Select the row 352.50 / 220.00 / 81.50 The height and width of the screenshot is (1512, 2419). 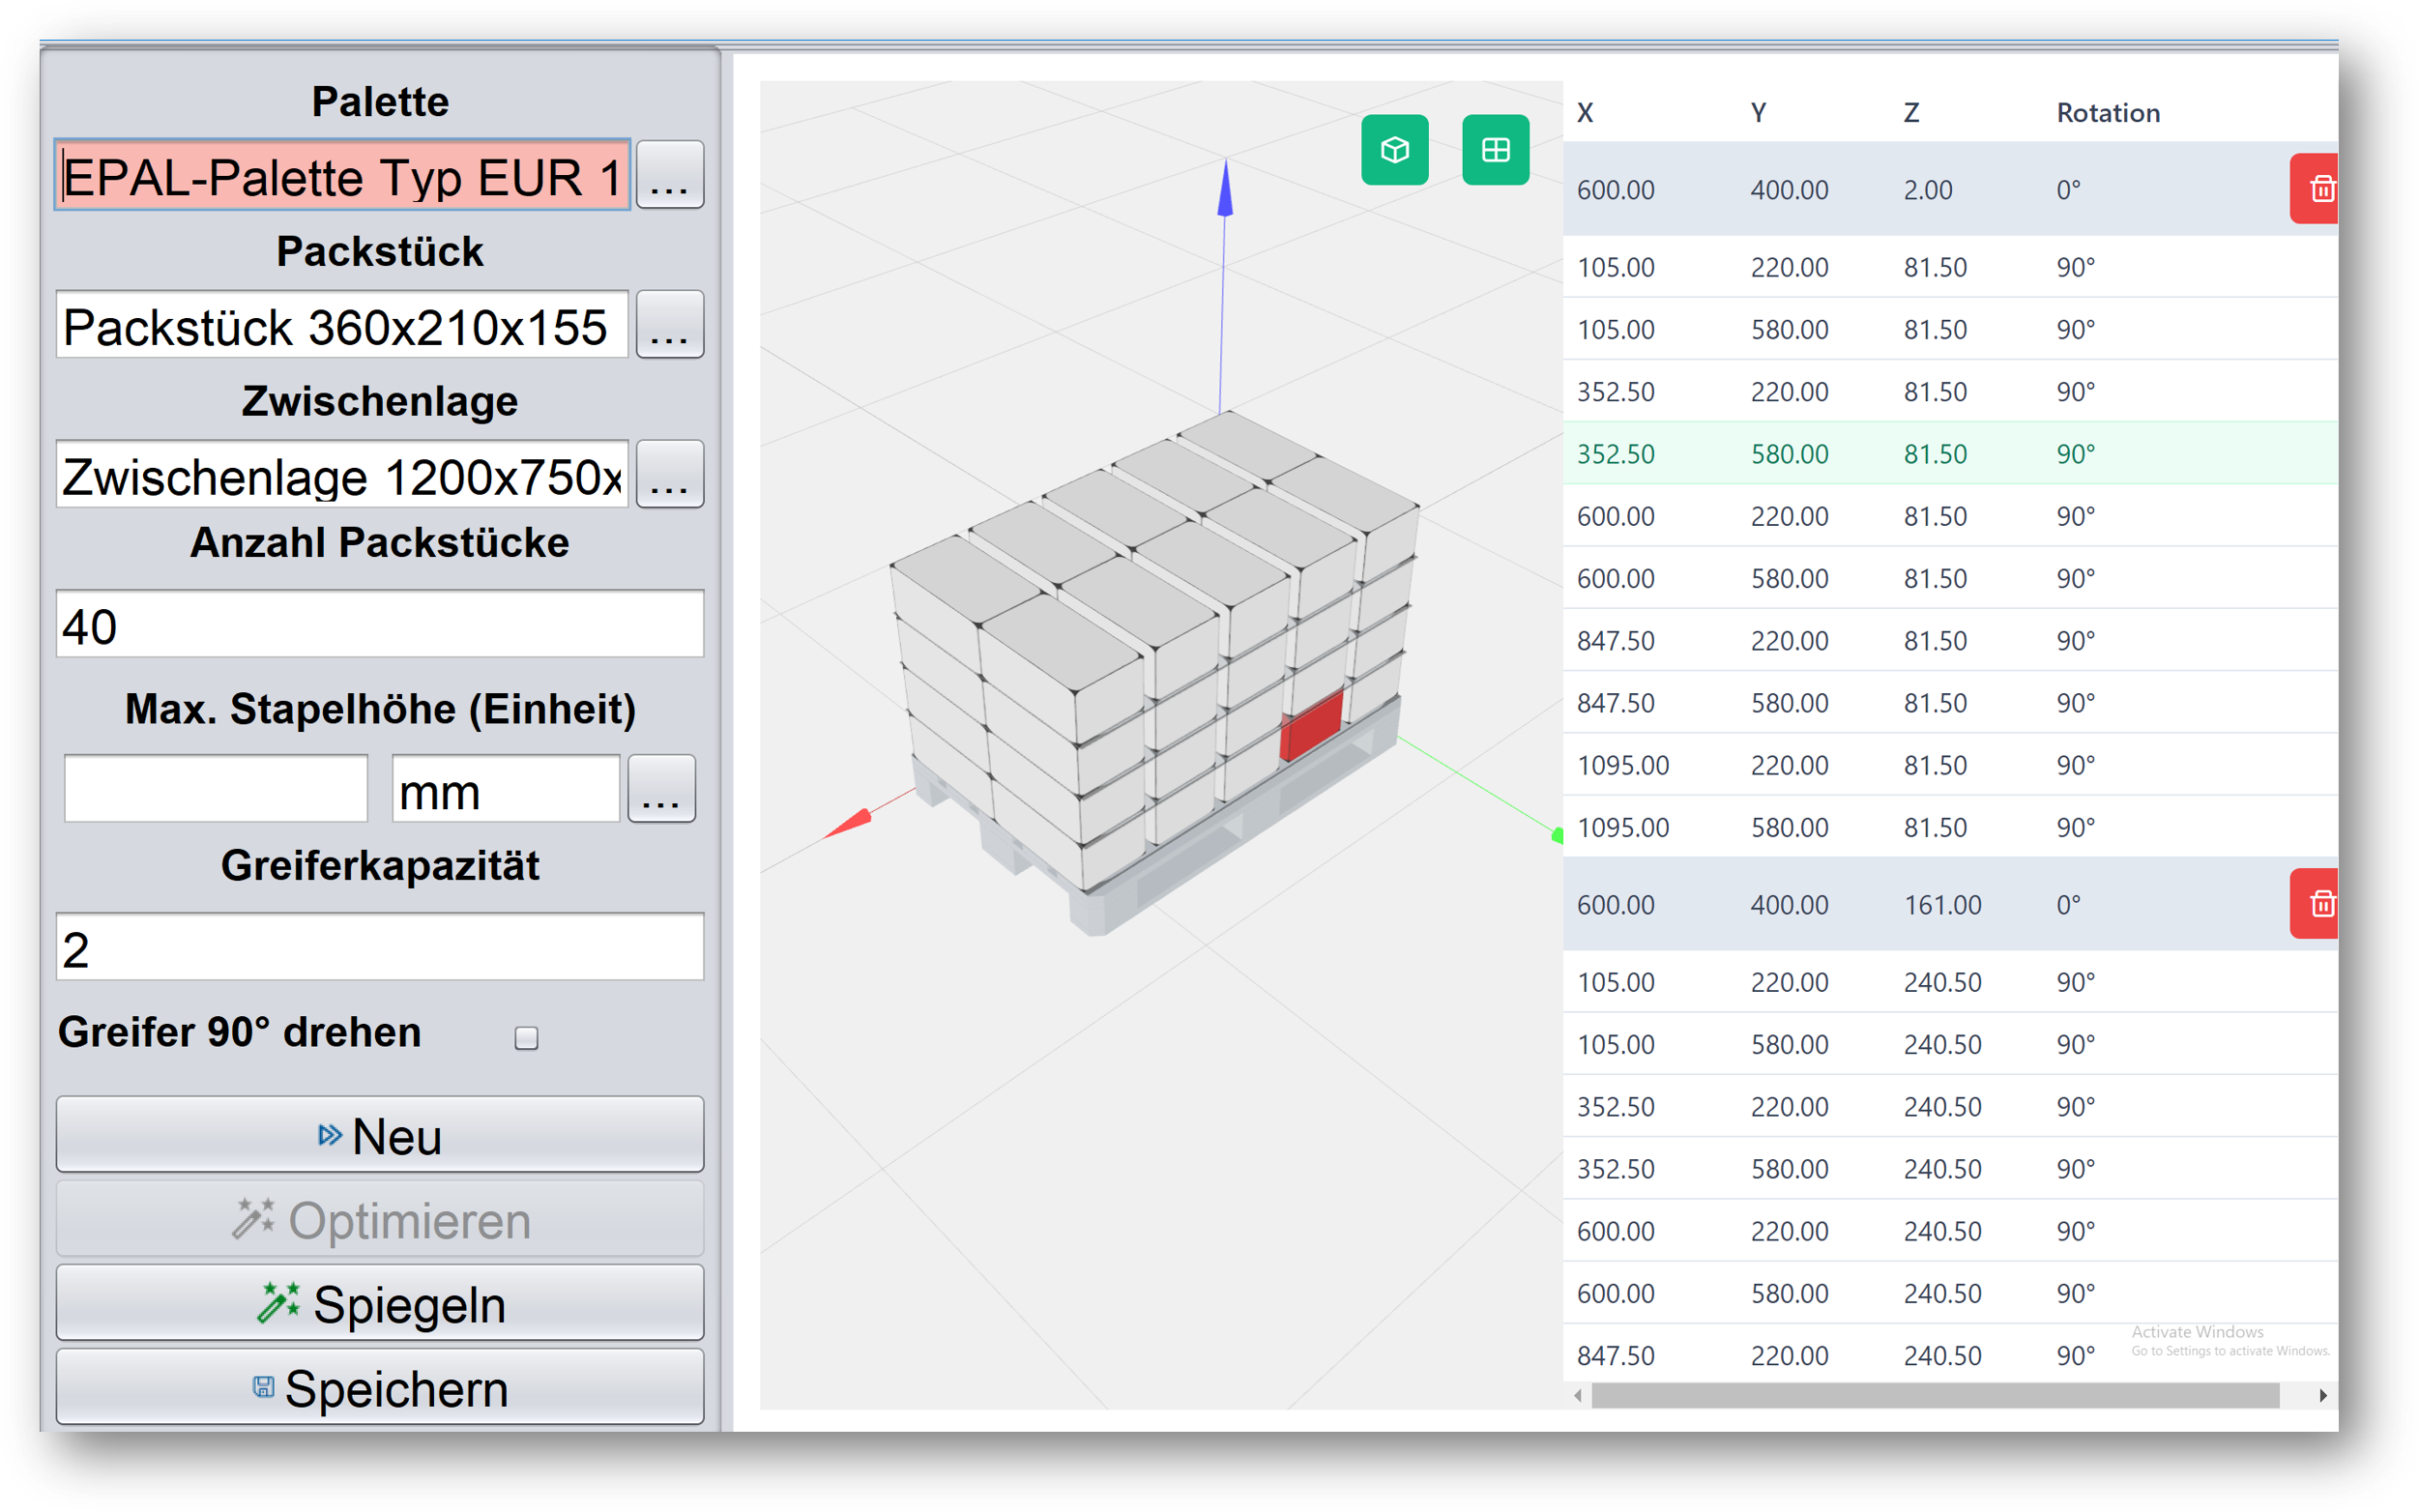1950,392
